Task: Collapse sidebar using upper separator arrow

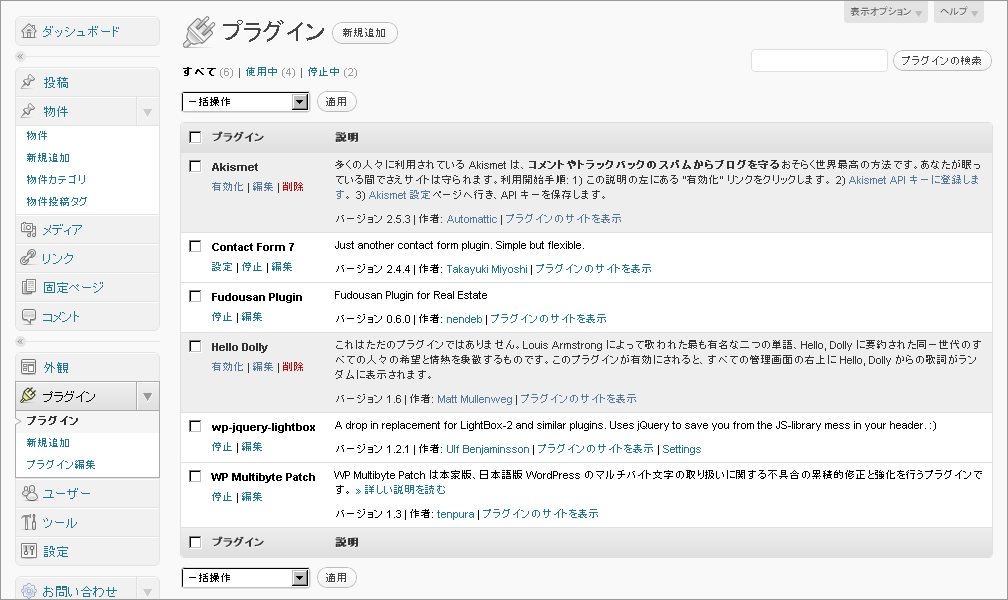Action: click(x=21, y=56)
